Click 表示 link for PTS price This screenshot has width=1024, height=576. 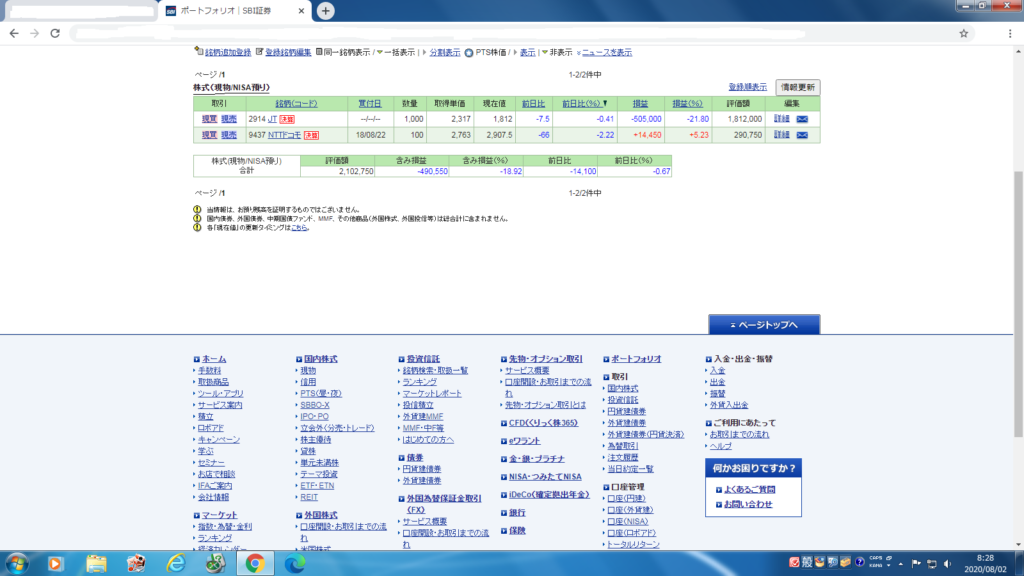pos(528,52)
